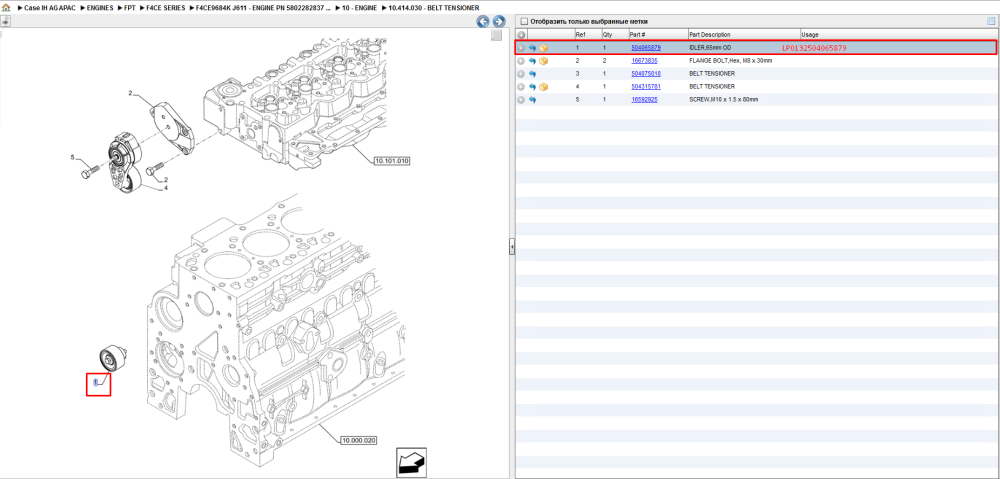Open 10.414.030 - BELT TENSIONER breadcrumb

coord(433,8)
